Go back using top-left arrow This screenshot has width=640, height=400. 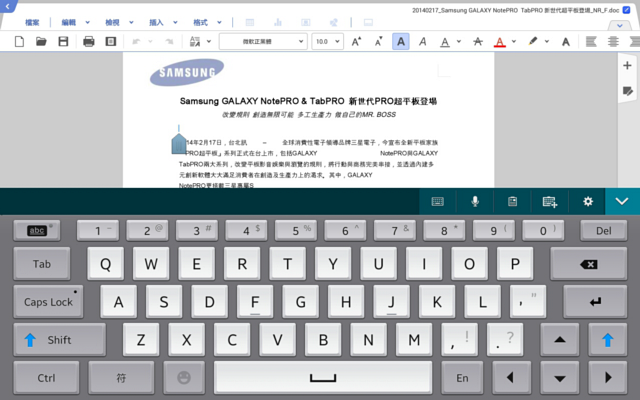[7, 6]
